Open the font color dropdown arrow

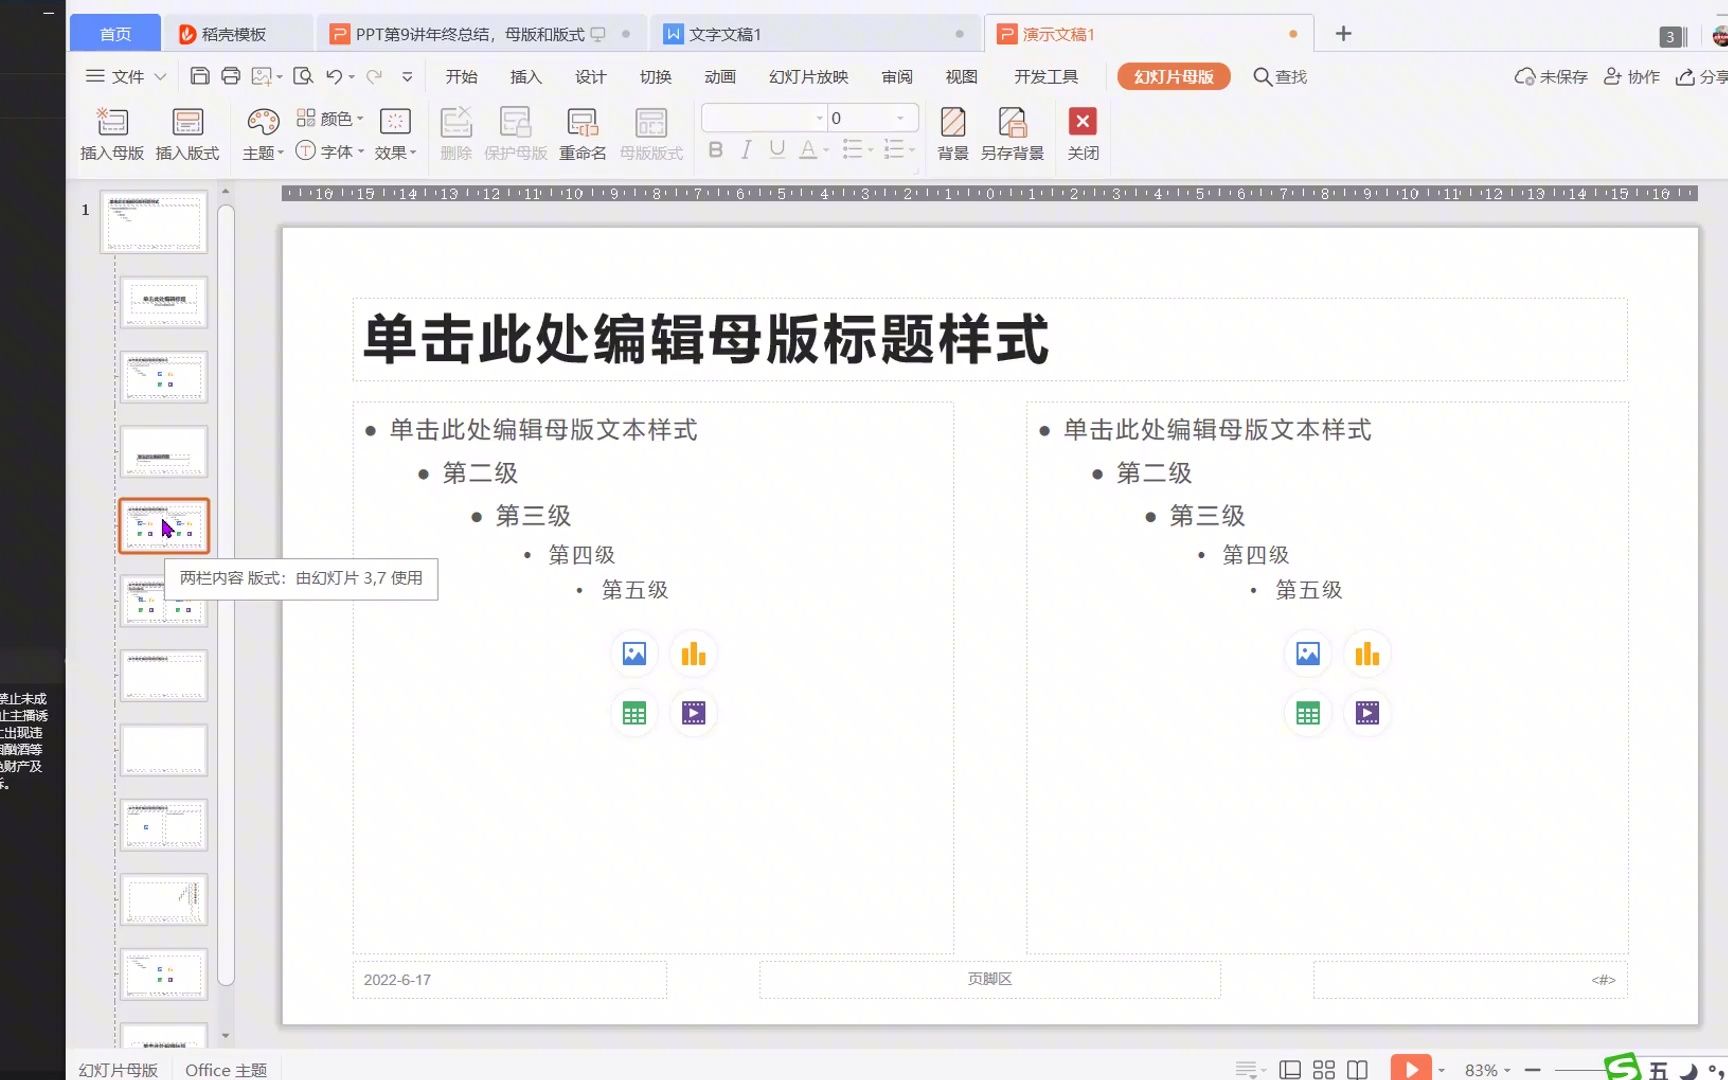pyautogui.click(x=826, y=151)
